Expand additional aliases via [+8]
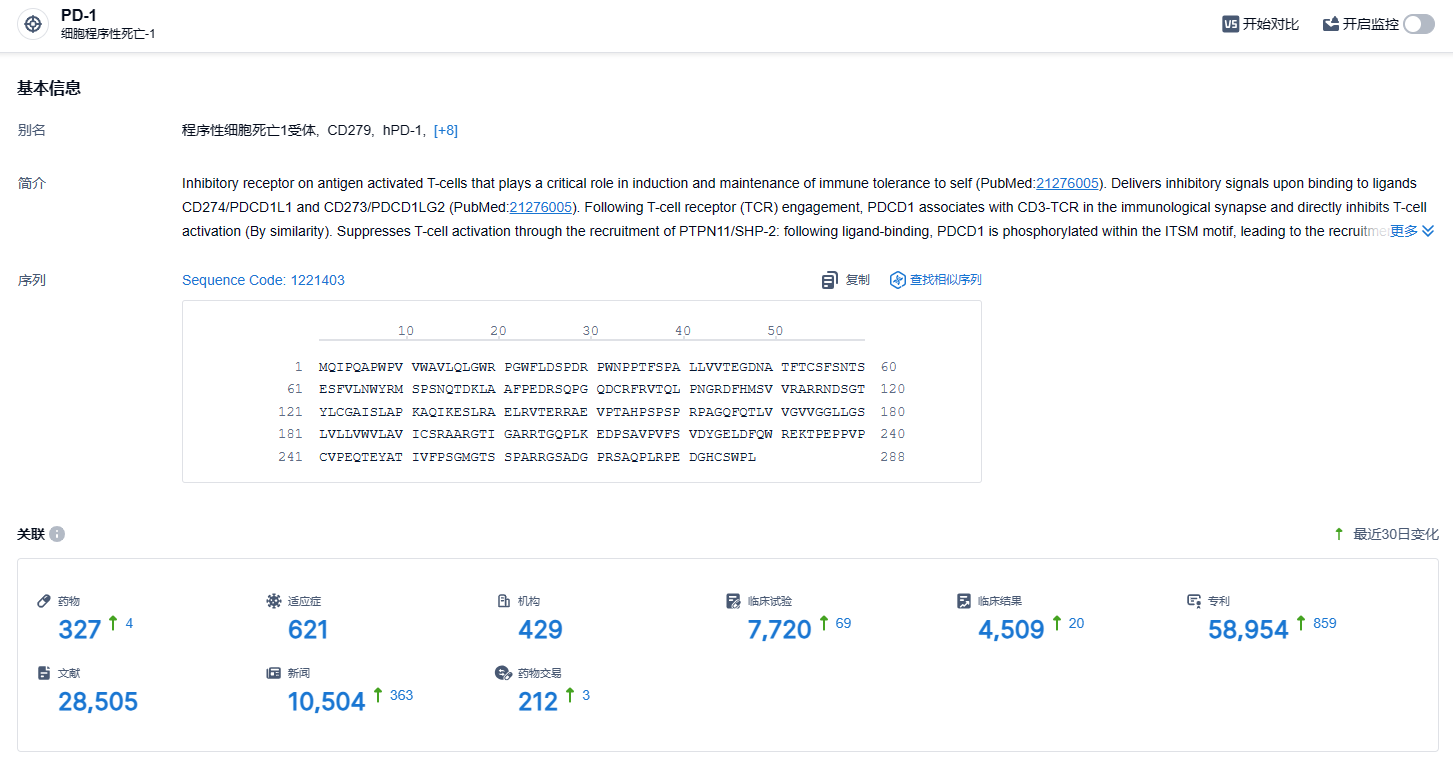The width and height of the screenshot is (1453, 759). [445, 130]
